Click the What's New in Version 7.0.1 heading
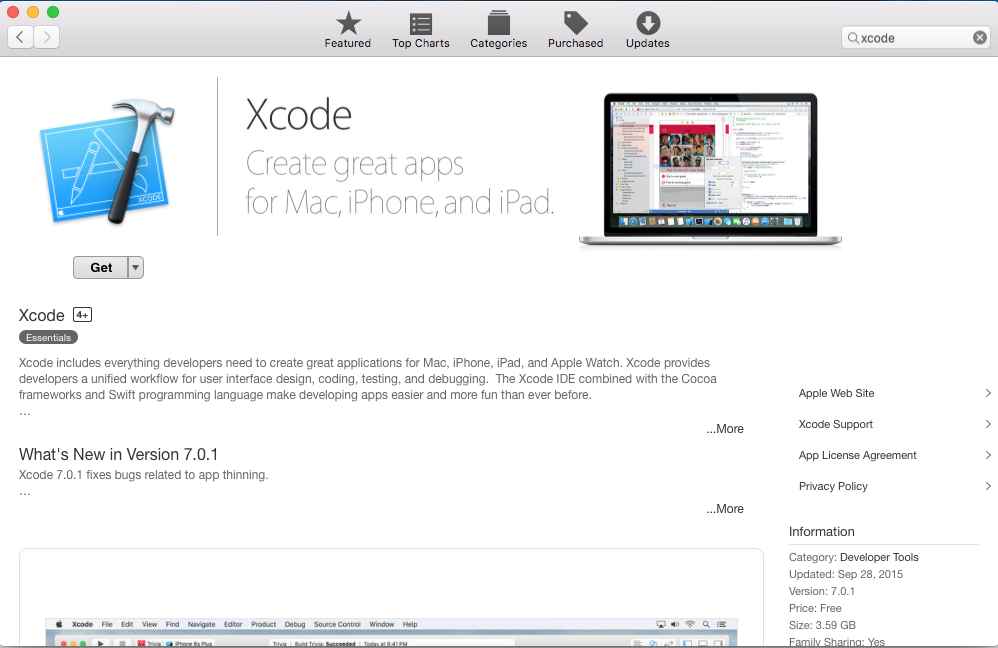 click(118, 454)
